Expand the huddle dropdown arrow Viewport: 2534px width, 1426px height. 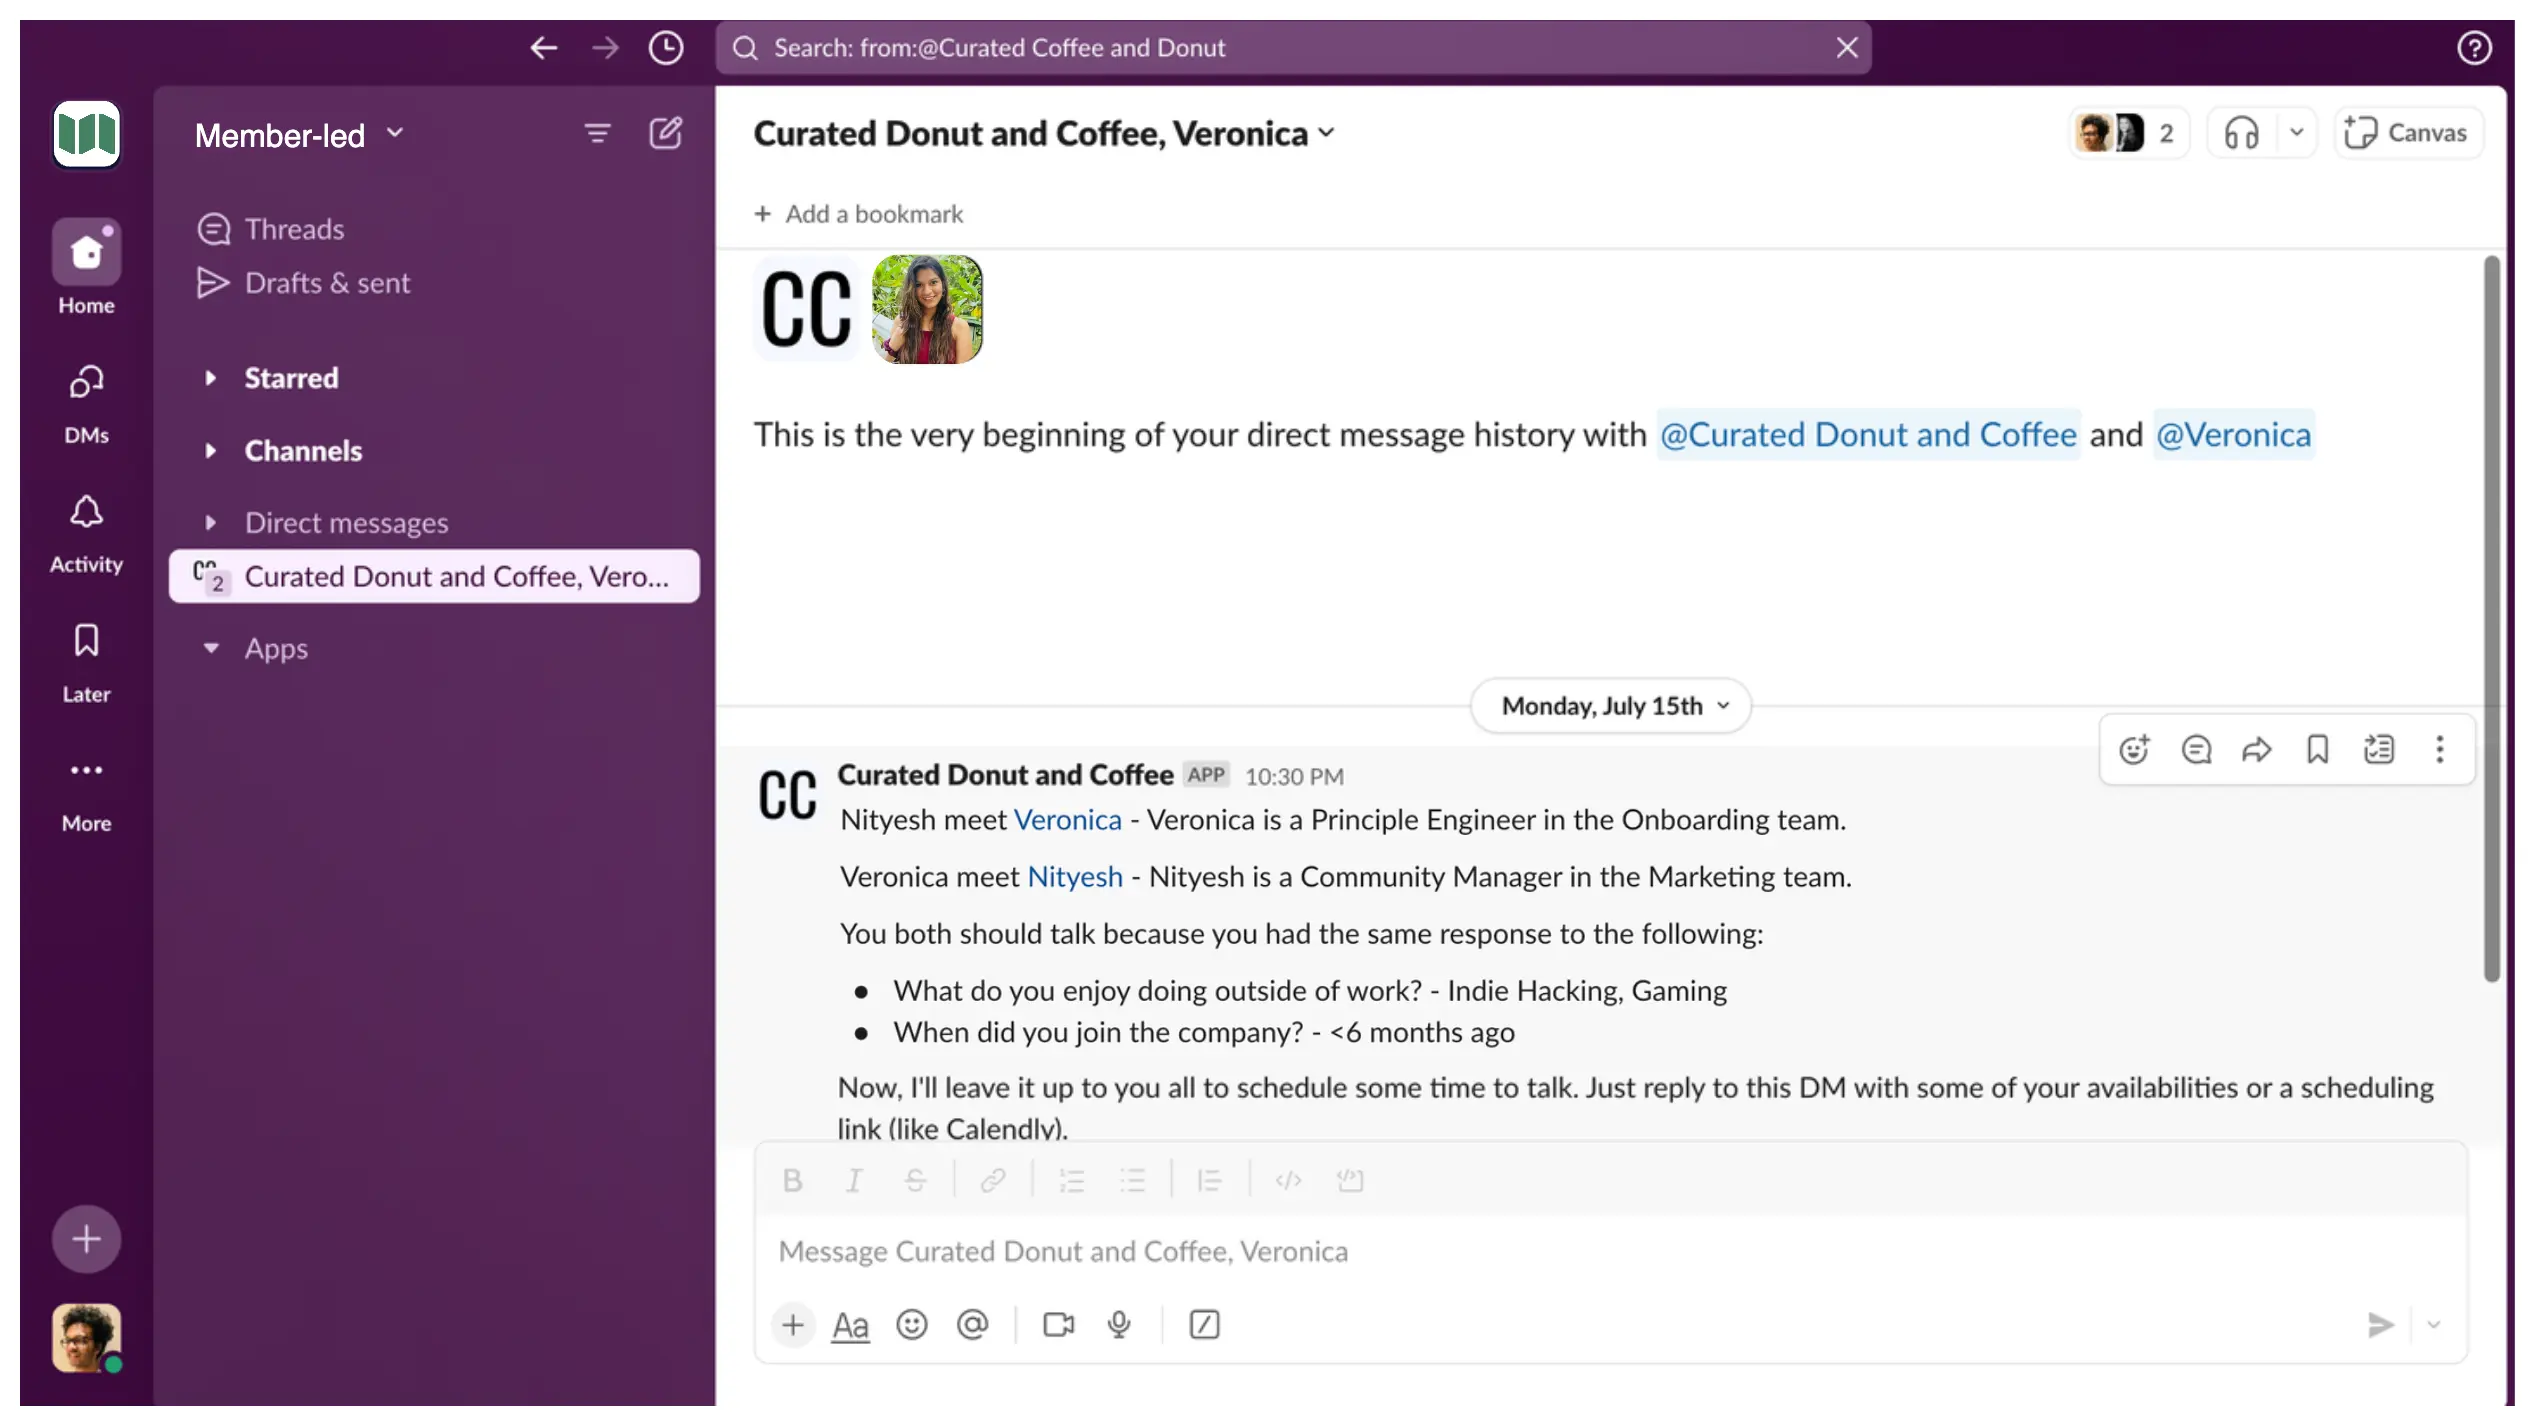click(2296, 132)
